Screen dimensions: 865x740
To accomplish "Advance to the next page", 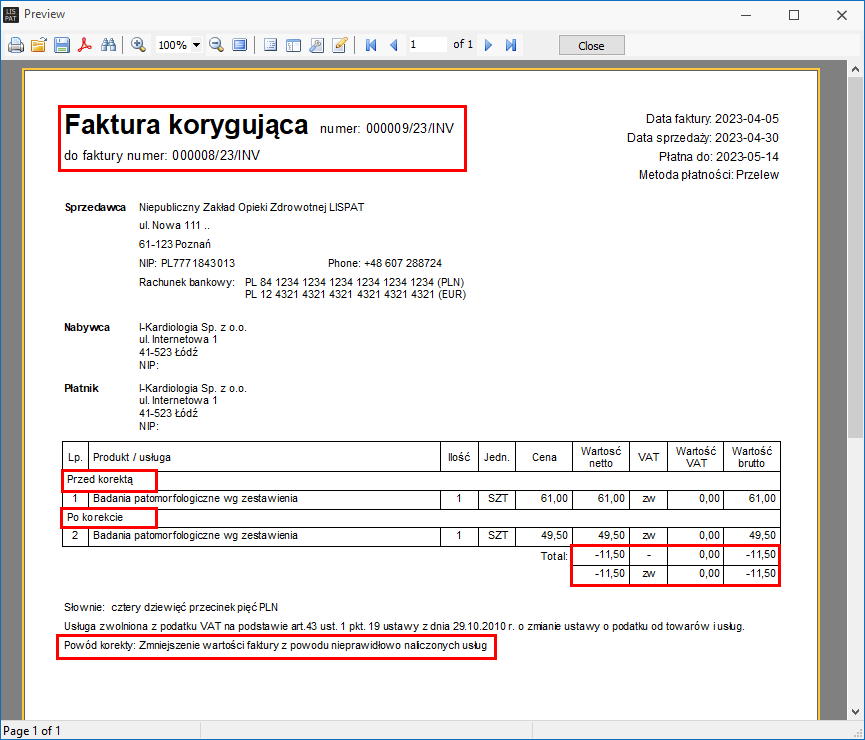I will pos(489,45).
